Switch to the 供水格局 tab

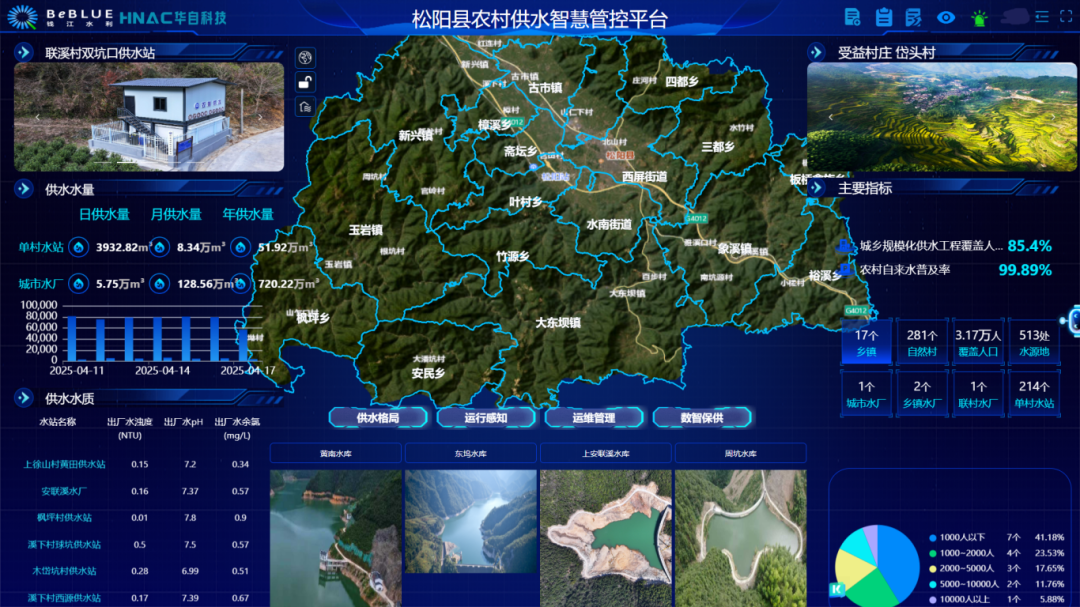pyautogui.click(x=377, y=418)
